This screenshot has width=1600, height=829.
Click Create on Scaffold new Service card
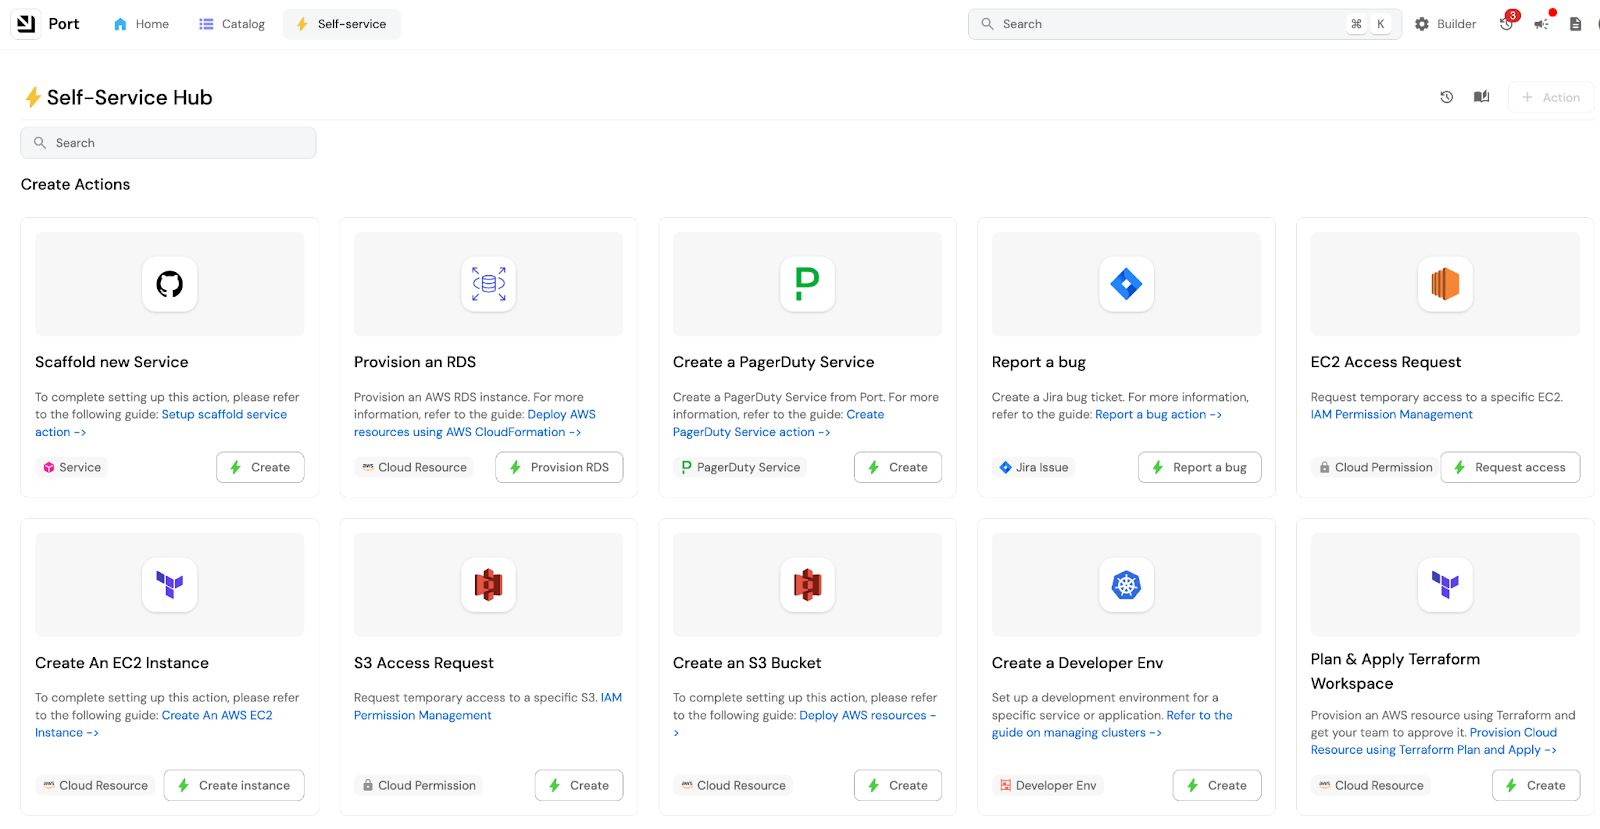(x=260, y=467)
